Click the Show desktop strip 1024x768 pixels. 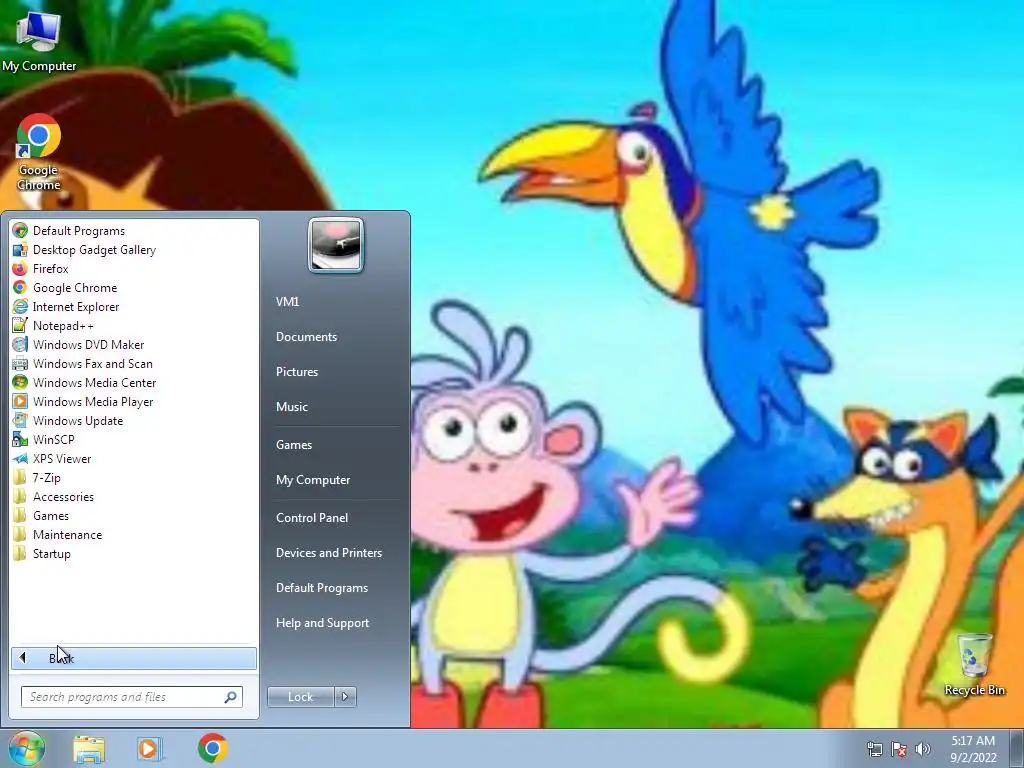1017,748
